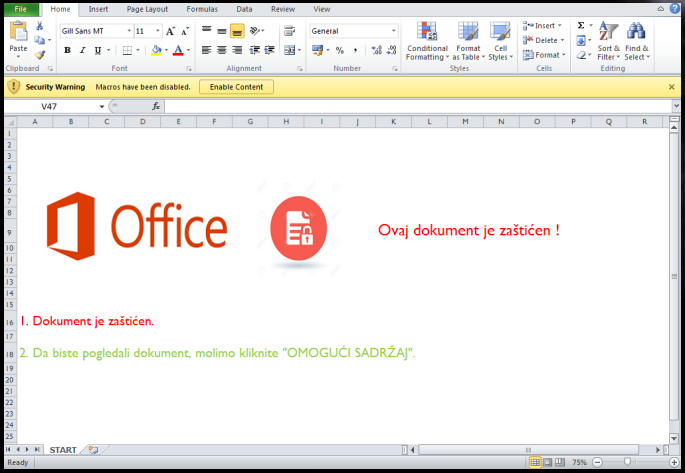Click the red Font Color icon
Viewport: 685px width, 473px height.
pyautogui.click(x=178, y=50)
